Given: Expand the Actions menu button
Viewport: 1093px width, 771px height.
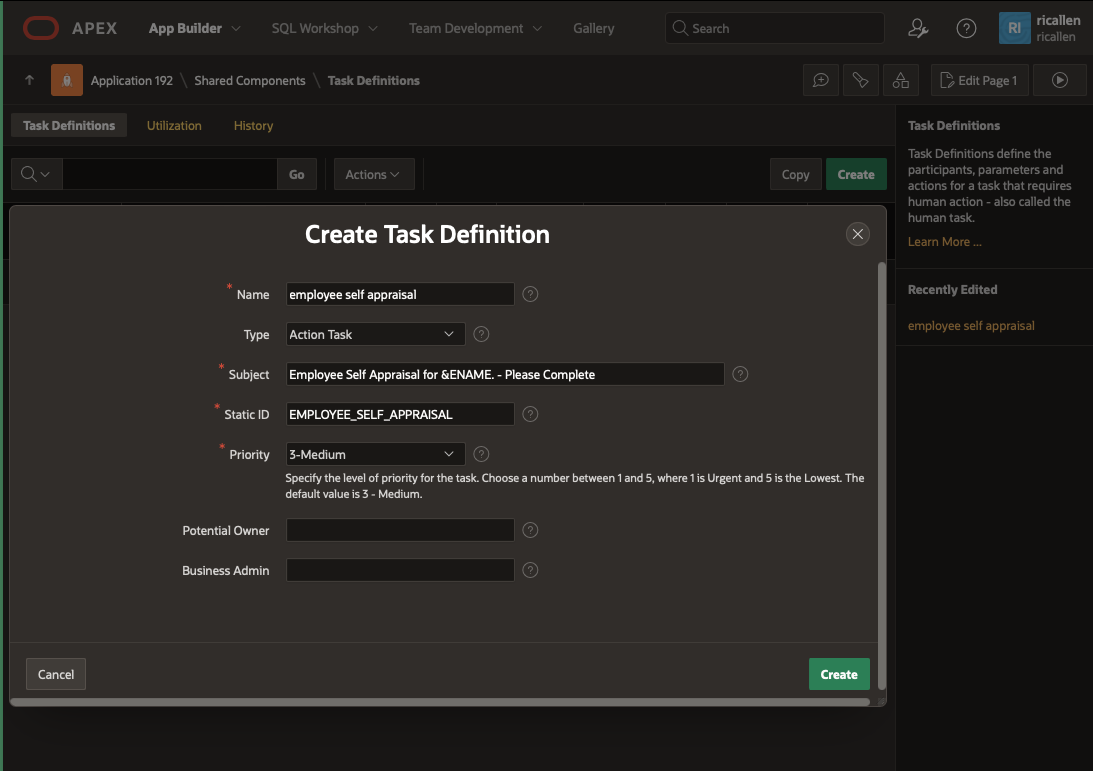Looking at the screenshot, I should tap(373, 174).
